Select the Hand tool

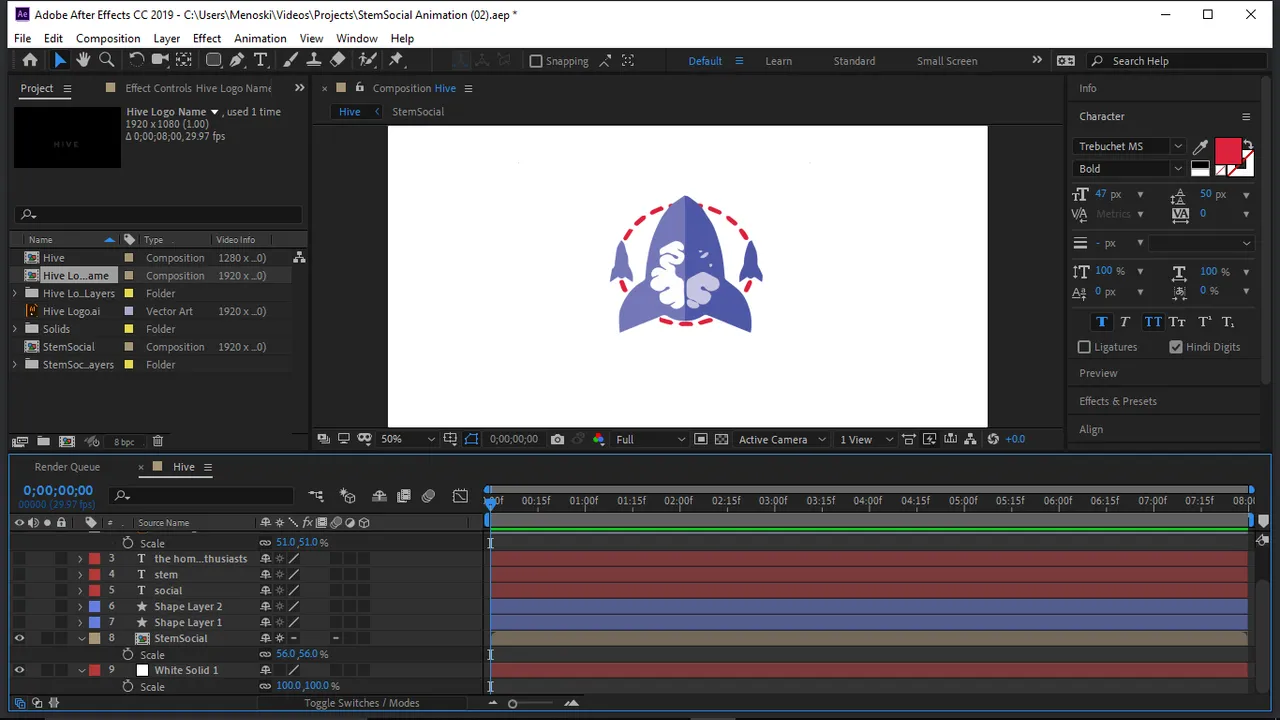(x=83, y=60)
